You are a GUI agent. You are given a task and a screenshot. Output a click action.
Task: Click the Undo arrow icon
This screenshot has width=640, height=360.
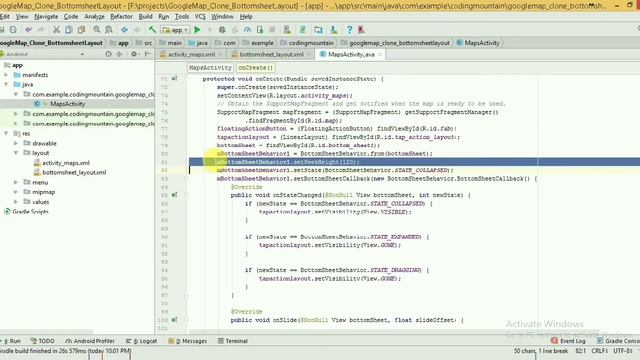(x=28, y=30)
